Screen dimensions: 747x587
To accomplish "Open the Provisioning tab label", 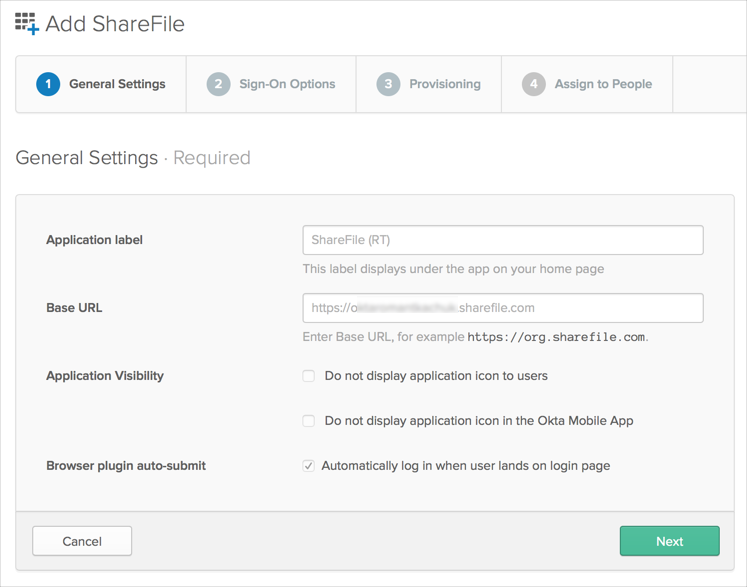I will pos(445,84).
